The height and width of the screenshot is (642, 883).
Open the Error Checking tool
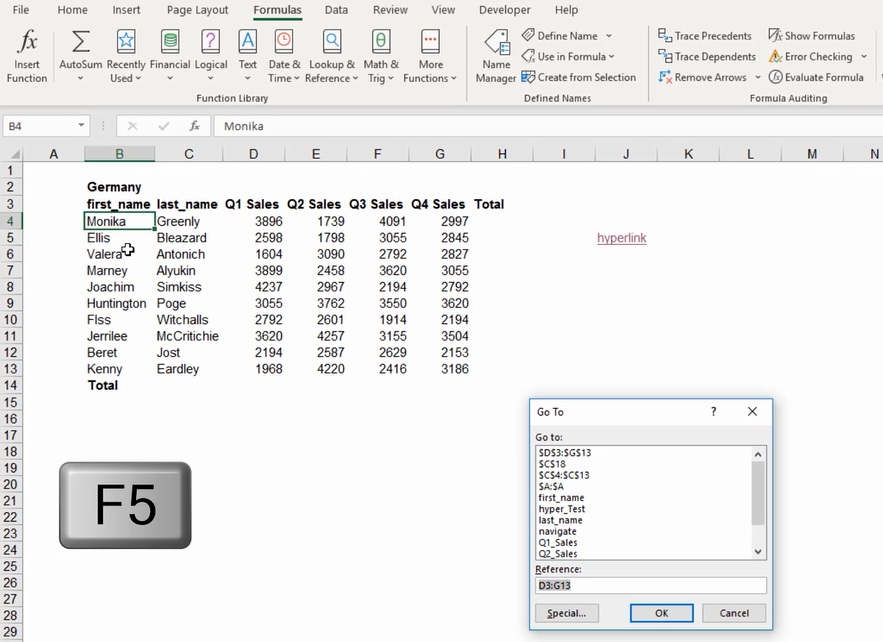812,56
